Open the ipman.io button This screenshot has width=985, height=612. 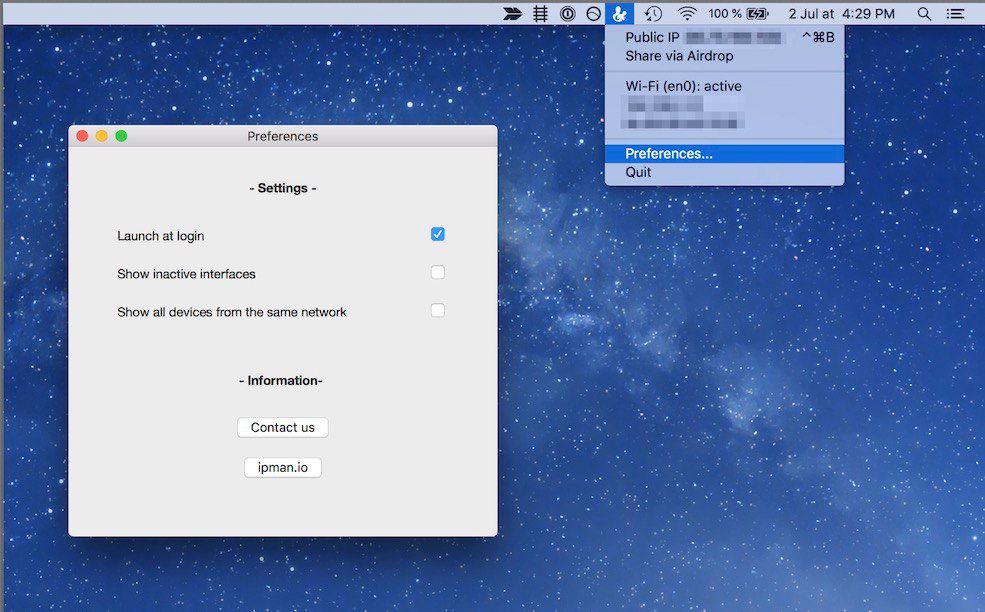[x=283, y=467]
